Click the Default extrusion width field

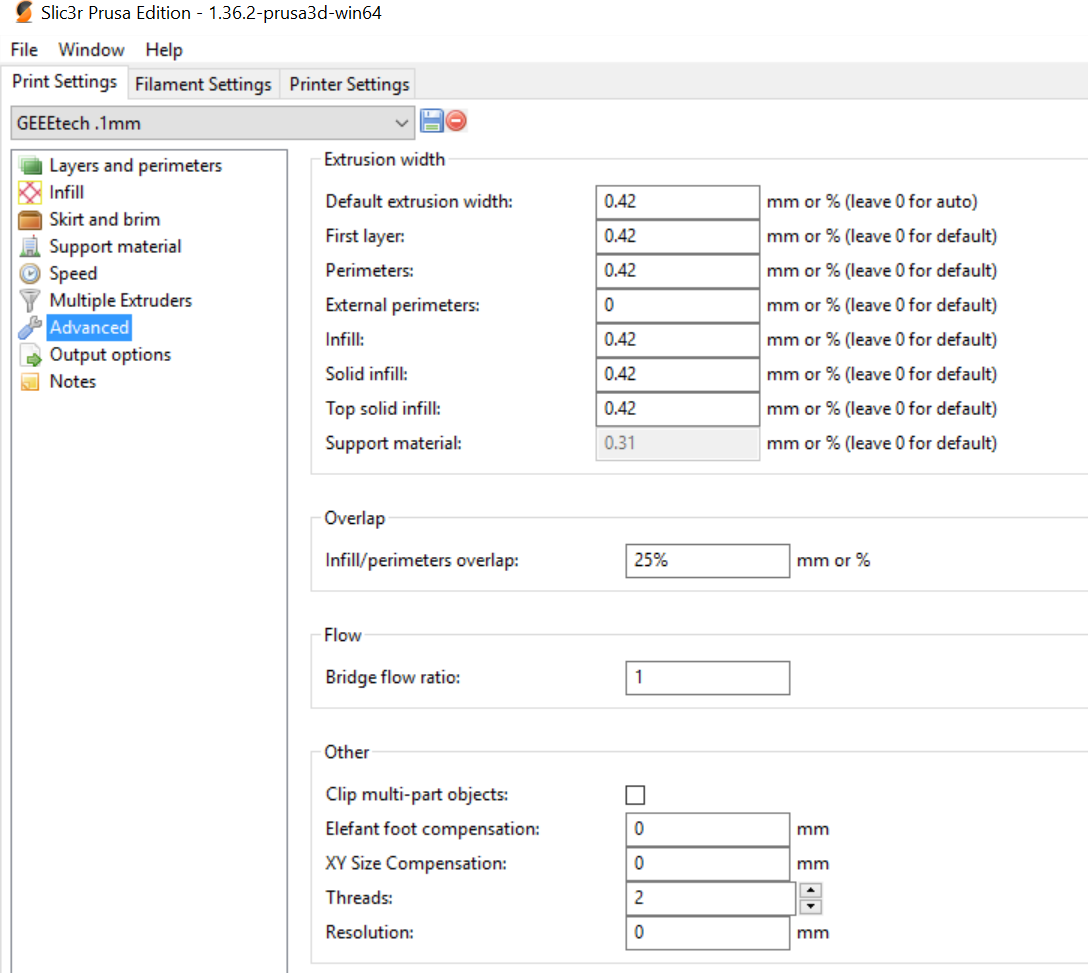click(677, 202)
